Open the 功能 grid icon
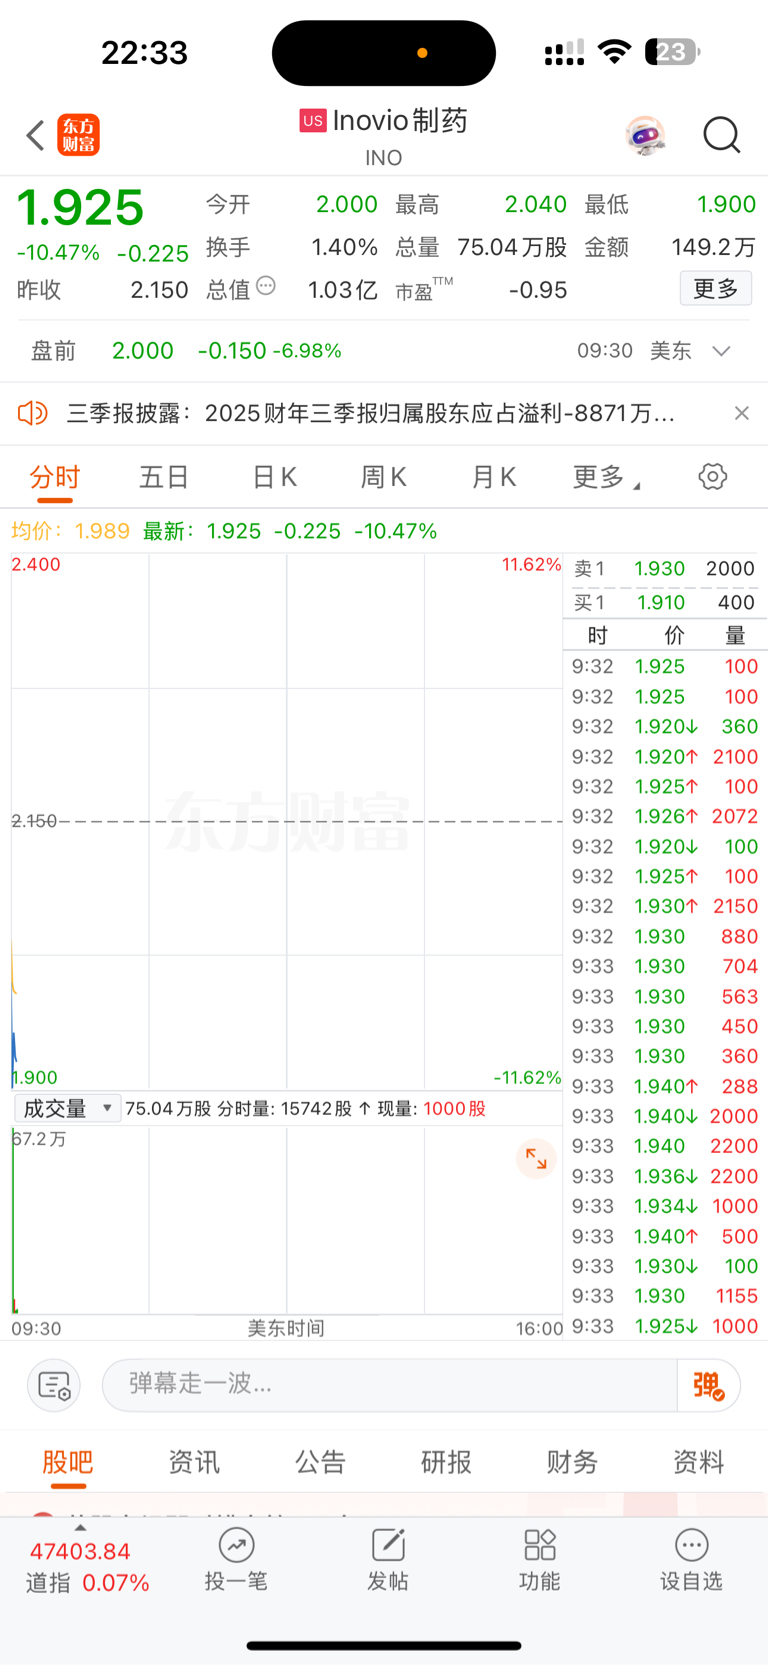The height and width of the screenshot is (1665, 768). pyautogui.click(x=540, y=1560)
